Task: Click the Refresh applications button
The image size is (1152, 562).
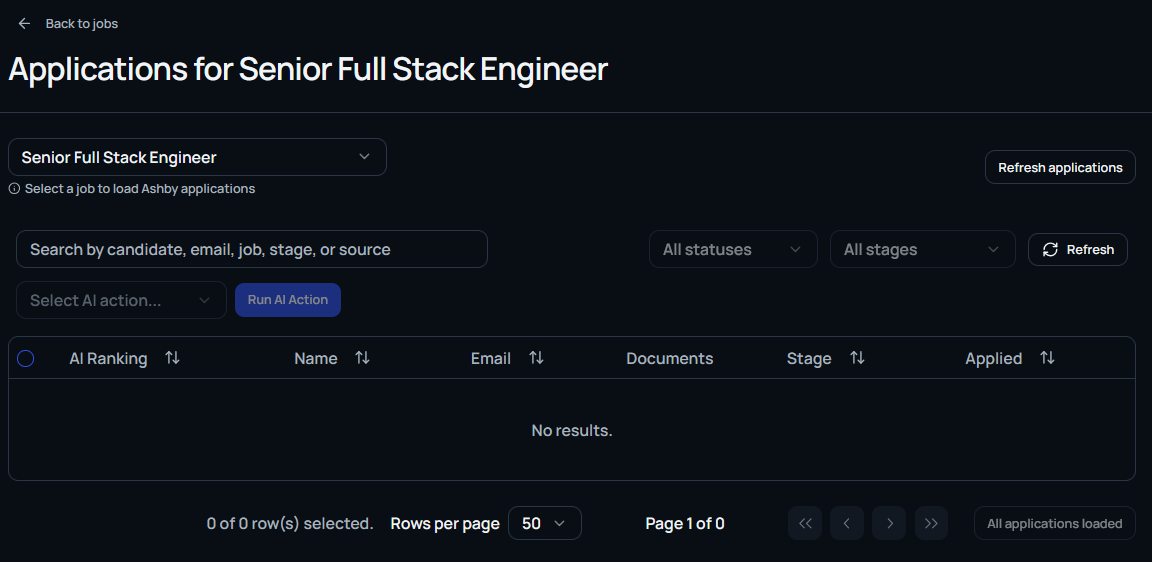Action: [x=1060, y=168]
